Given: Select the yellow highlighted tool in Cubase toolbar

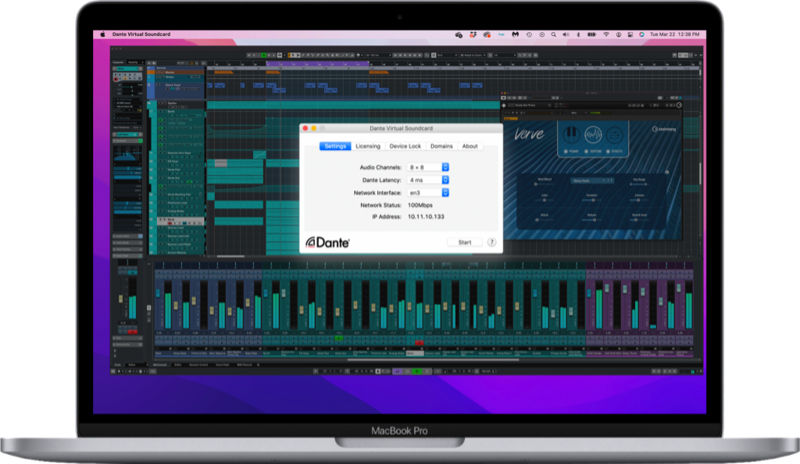Looking at the screenshot, I should tap(290, 55).
